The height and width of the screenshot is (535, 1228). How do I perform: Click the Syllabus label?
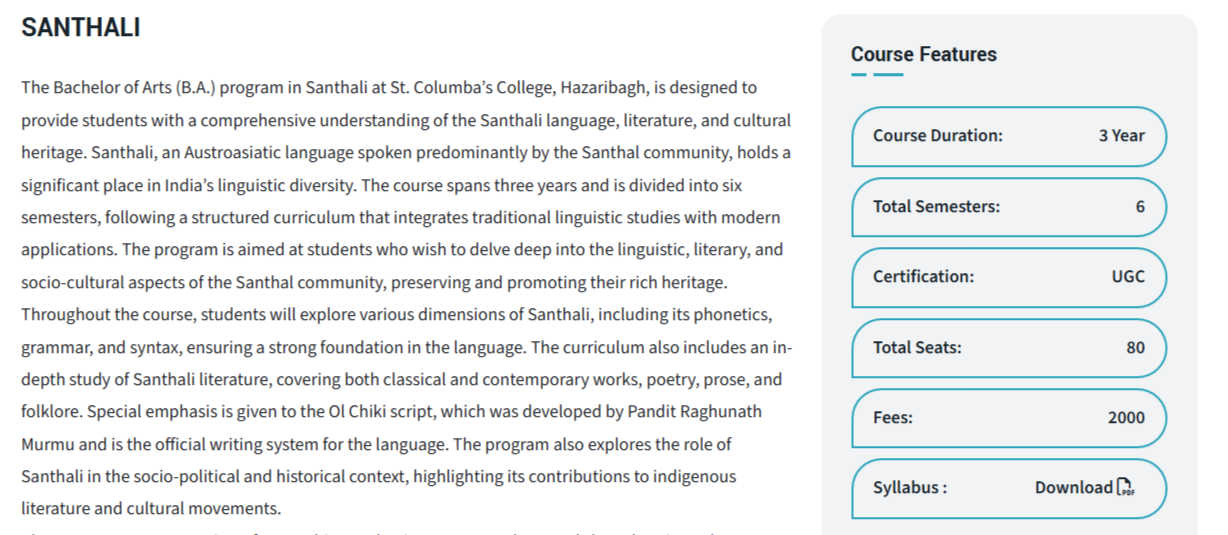(x=909, y=488)
